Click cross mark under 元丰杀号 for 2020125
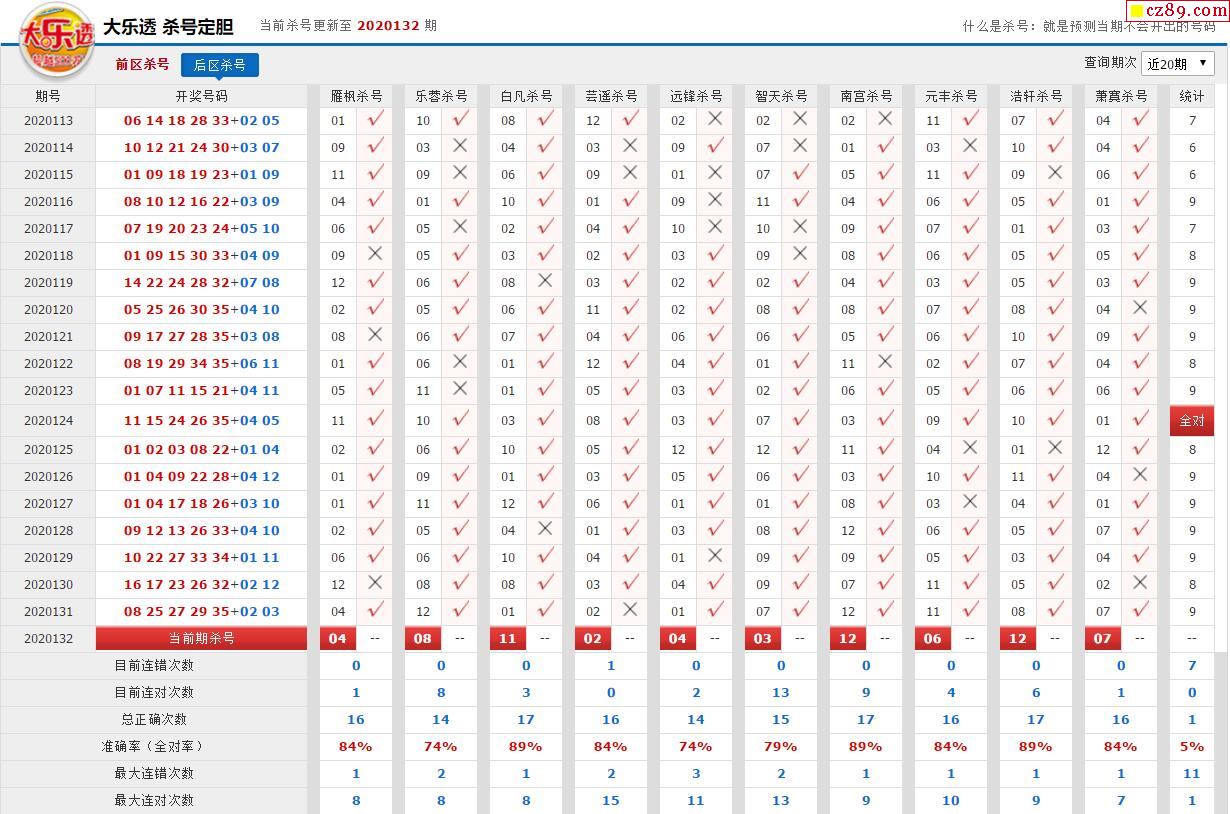The image size is (1230, 814). (x=970, y=448)
